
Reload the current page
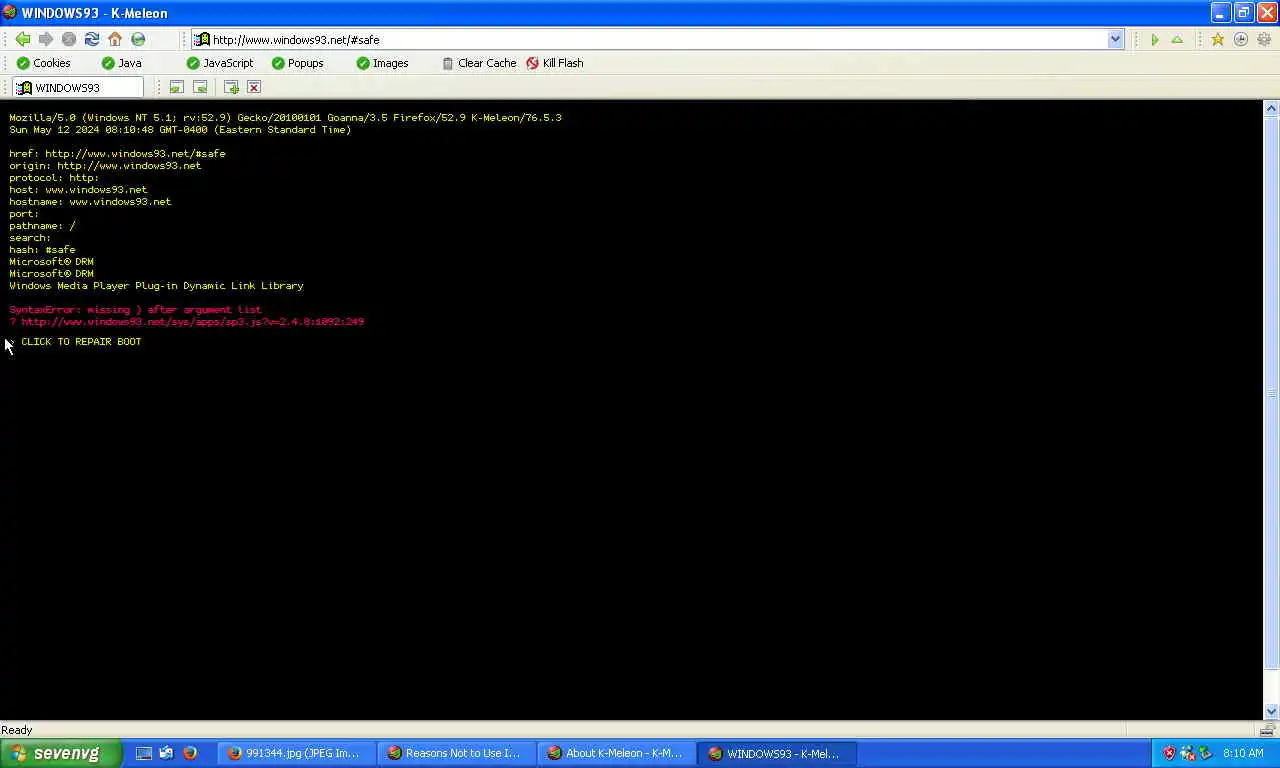(x=91, y=39)
